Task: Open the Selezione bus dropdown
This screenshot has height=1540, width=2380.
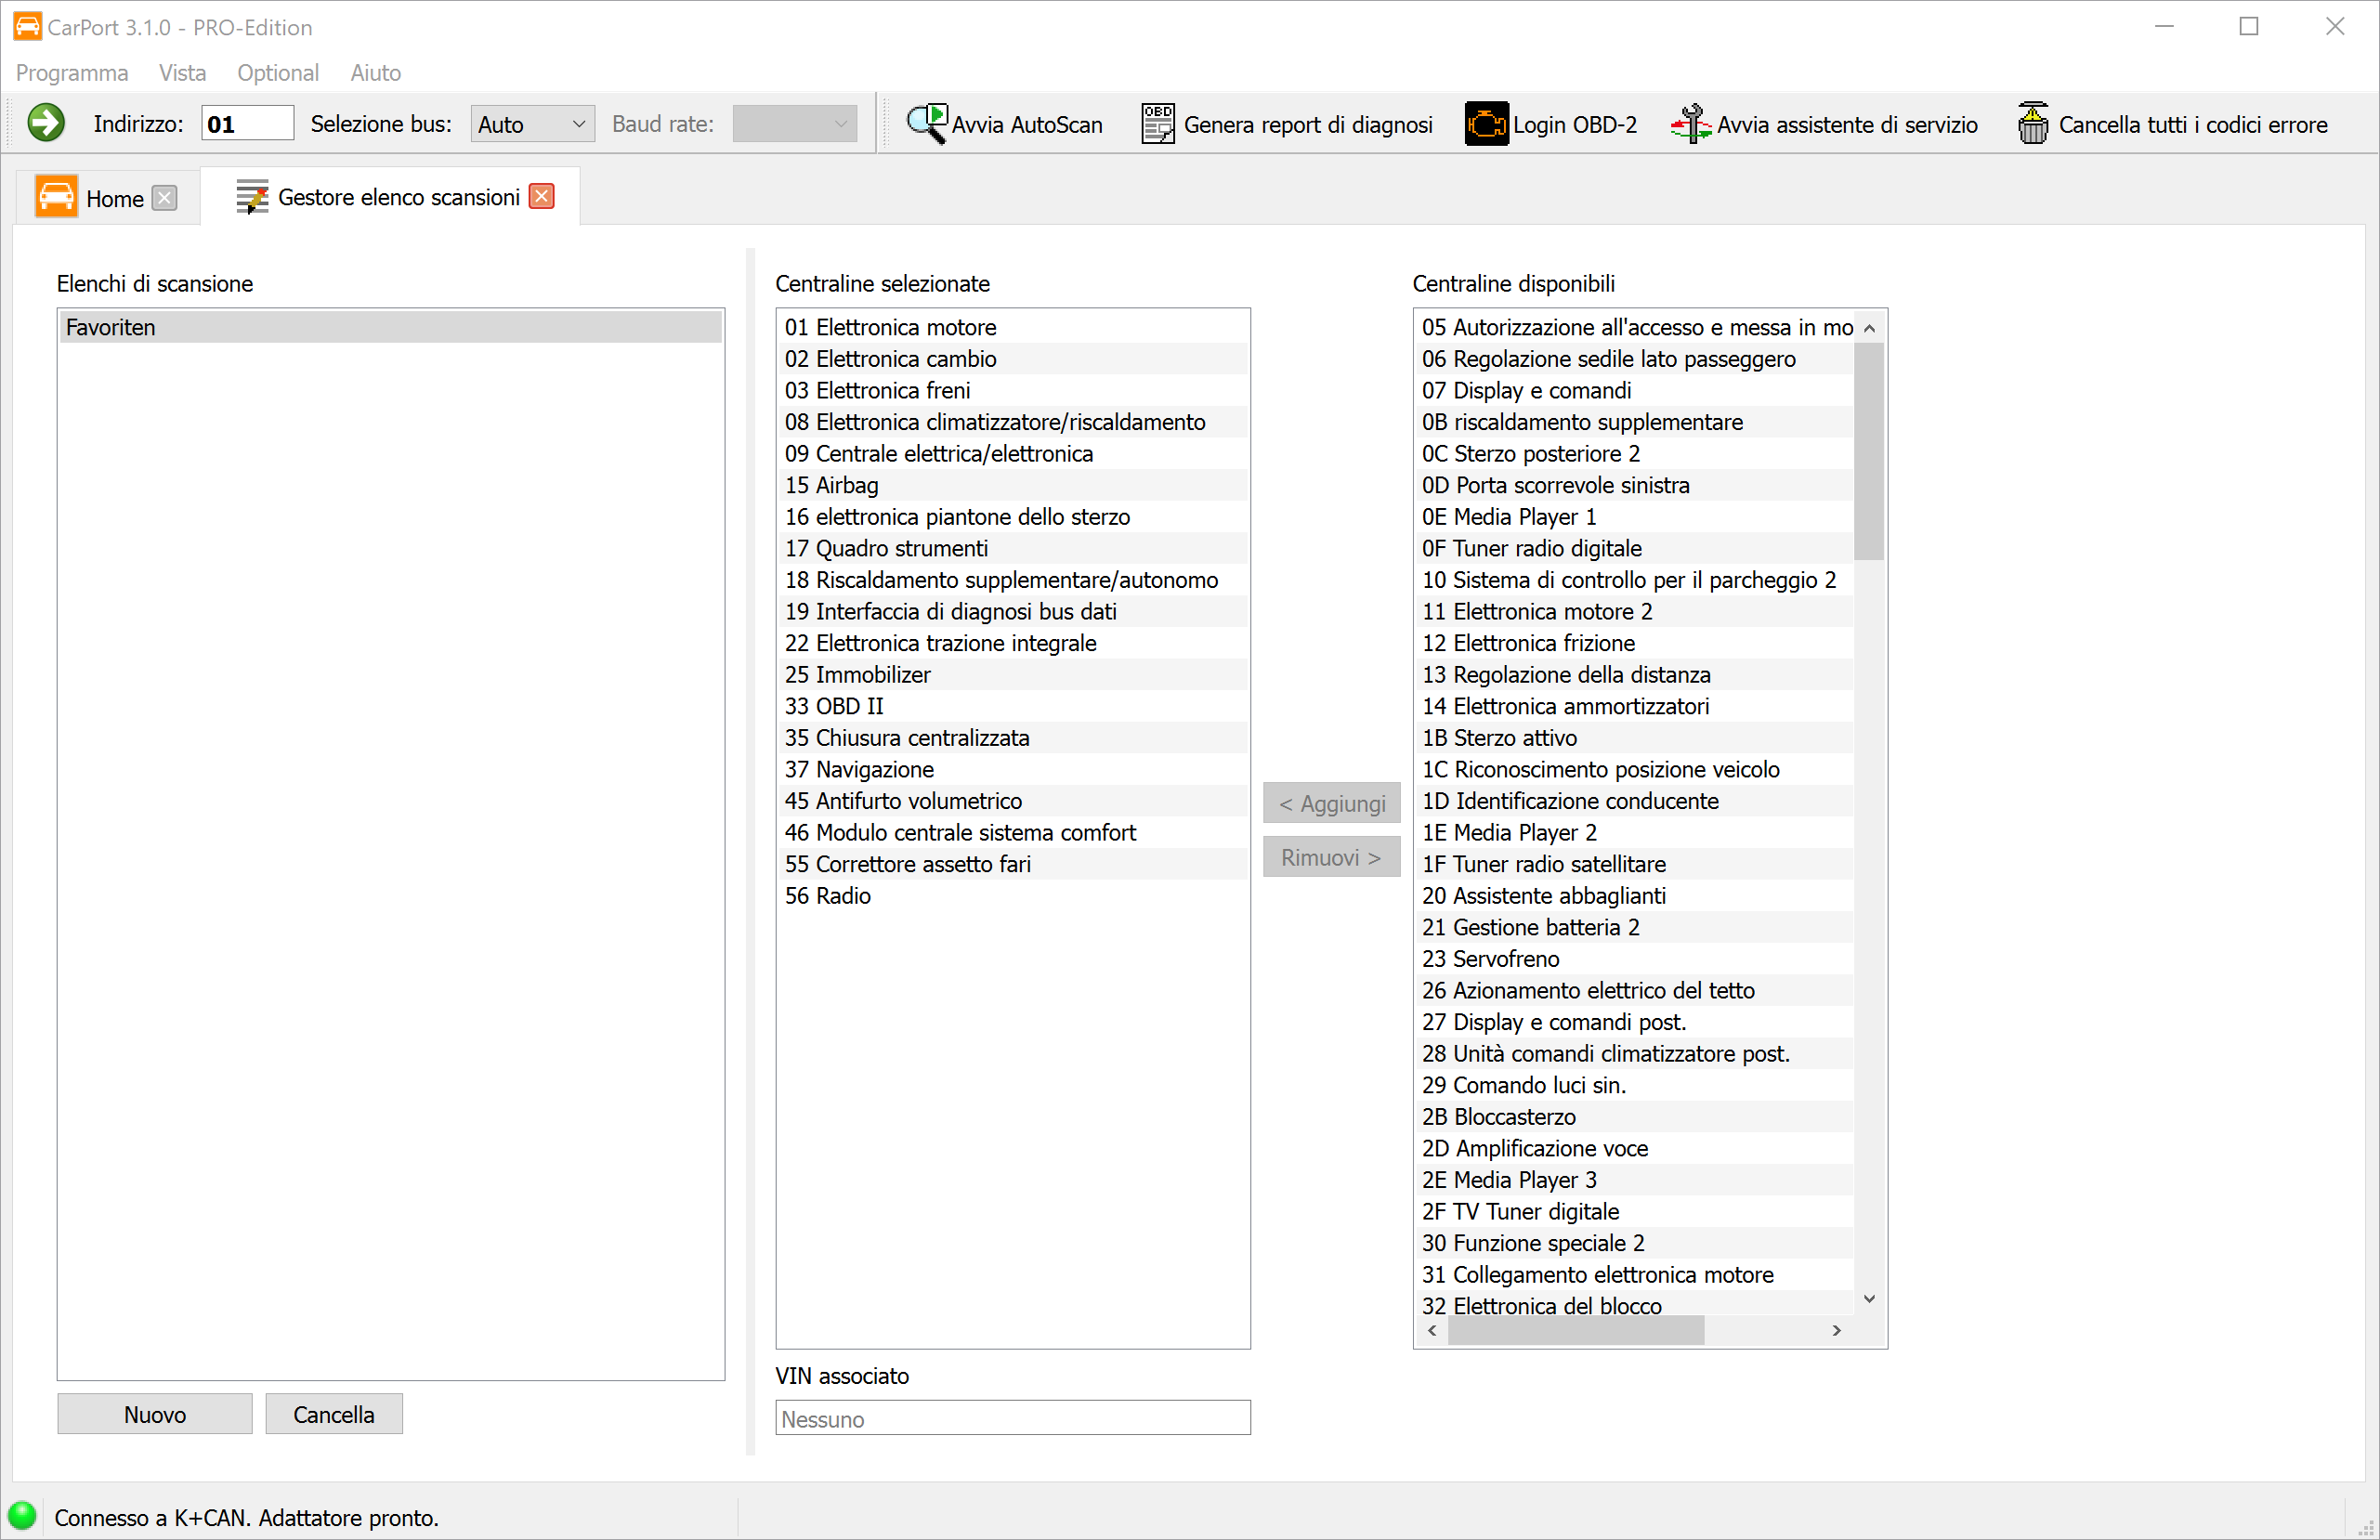Action: [x=532, y=124]
